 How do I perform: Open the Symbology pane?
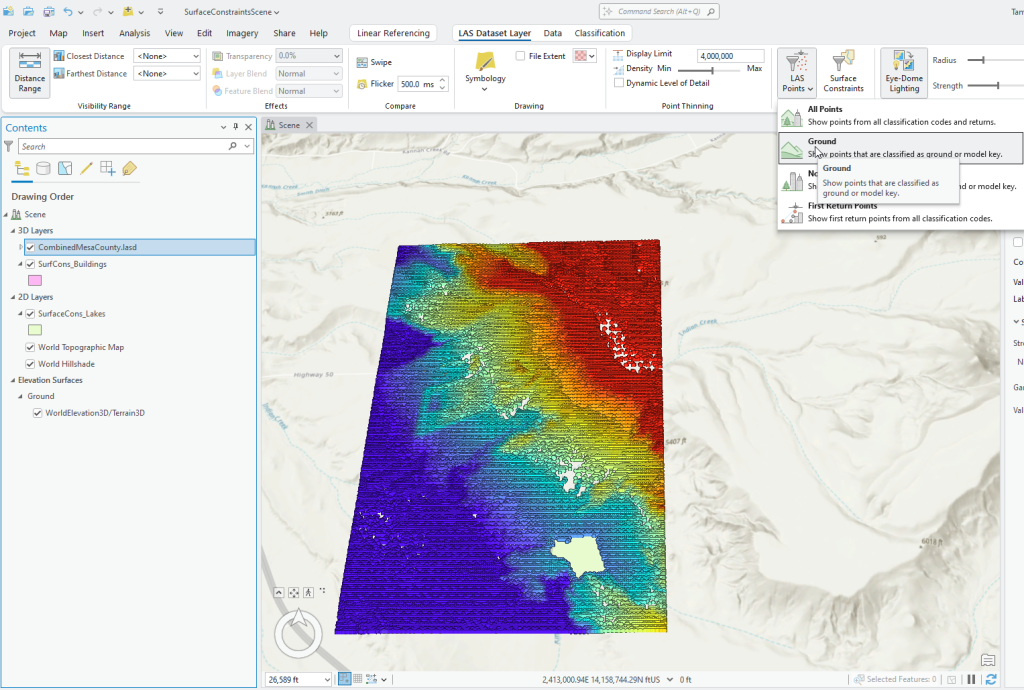485,68
